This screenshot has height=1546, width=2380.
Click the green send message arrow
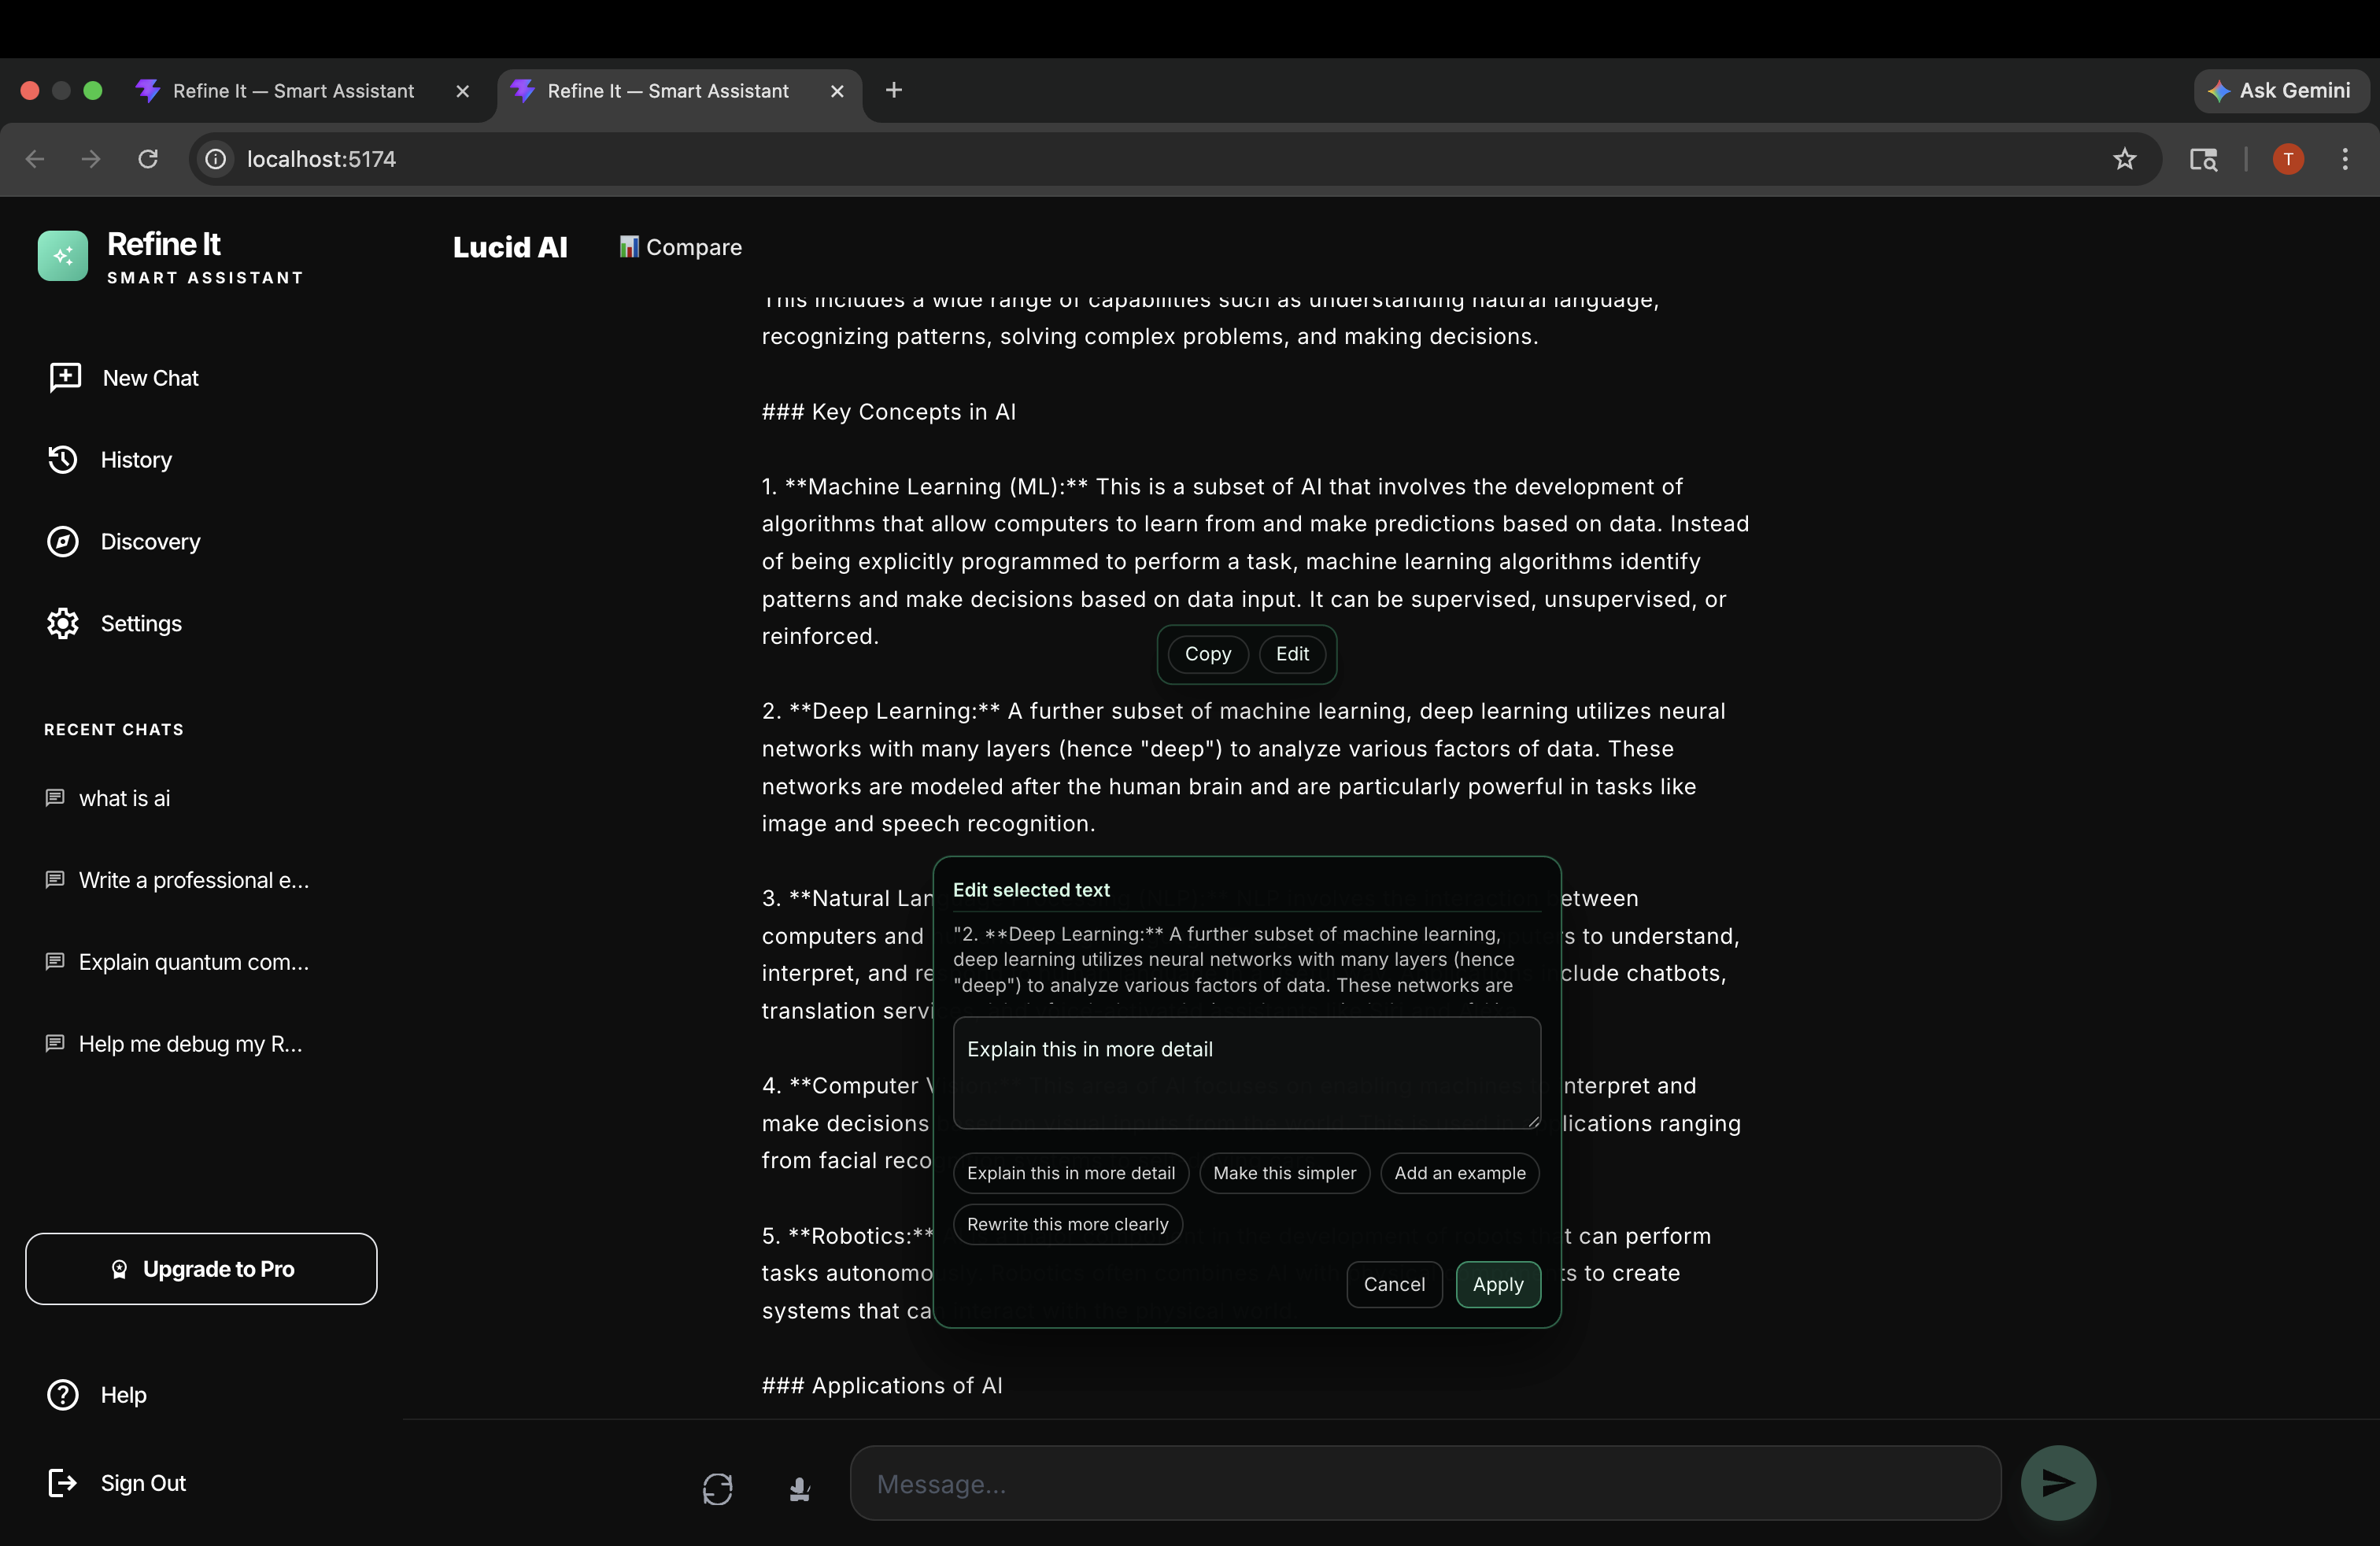(2058, 1483)
